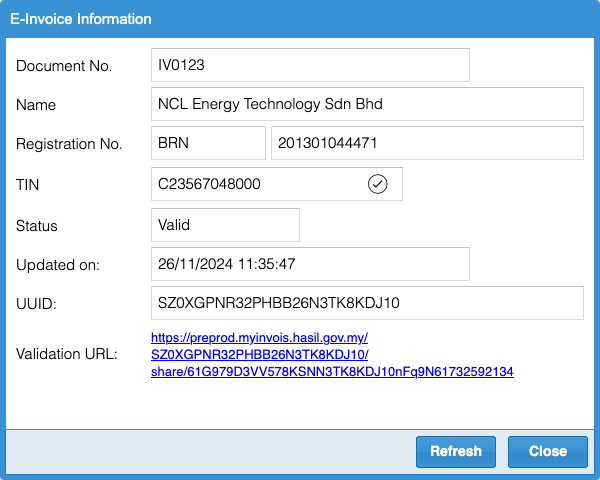
Task: Click the Registration No. label
Action: coord(69,144)
